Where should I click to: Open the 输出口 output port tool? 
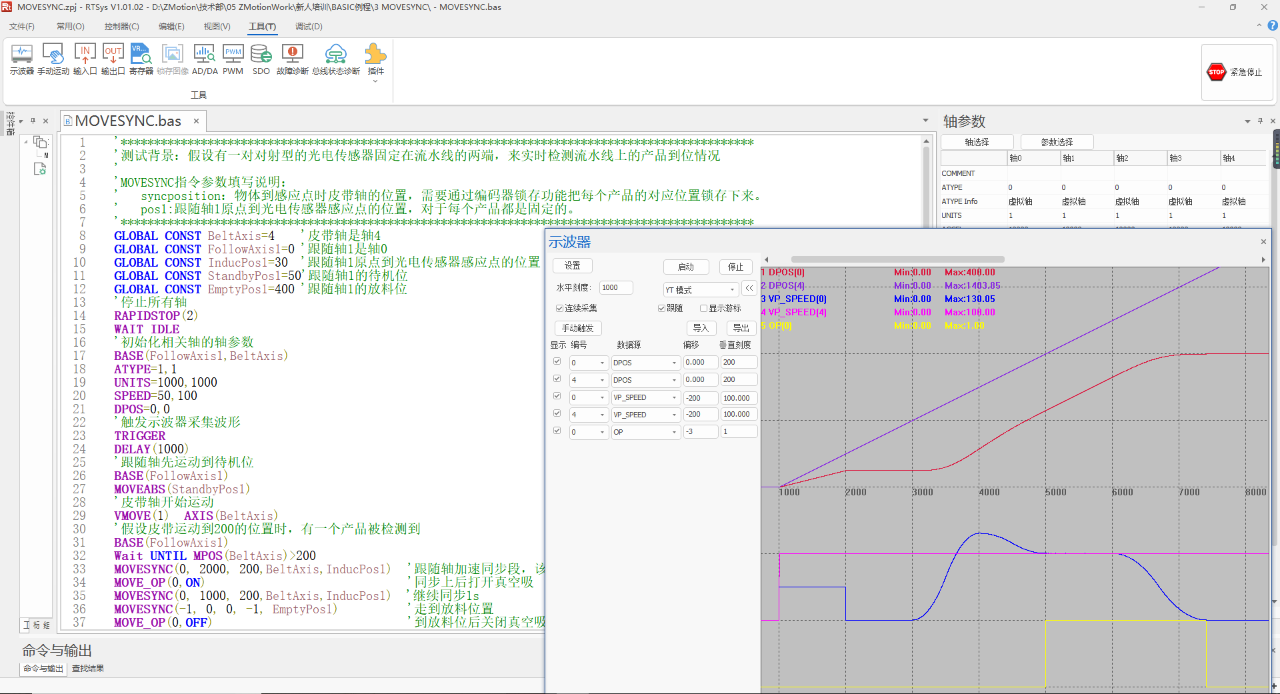coord(113,60)
